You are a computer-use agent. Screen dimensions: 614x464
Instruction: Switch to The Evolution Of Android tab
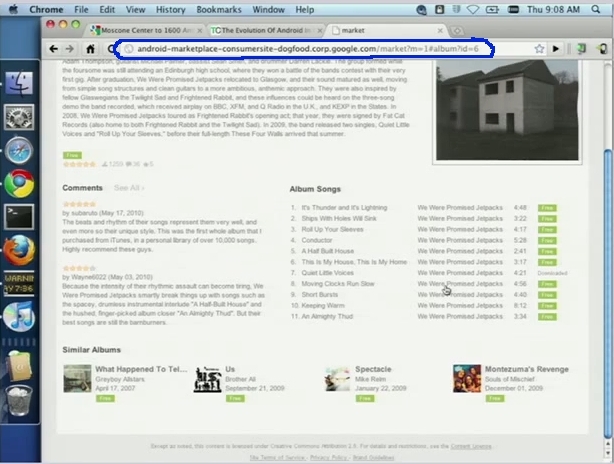click(265, 31)
